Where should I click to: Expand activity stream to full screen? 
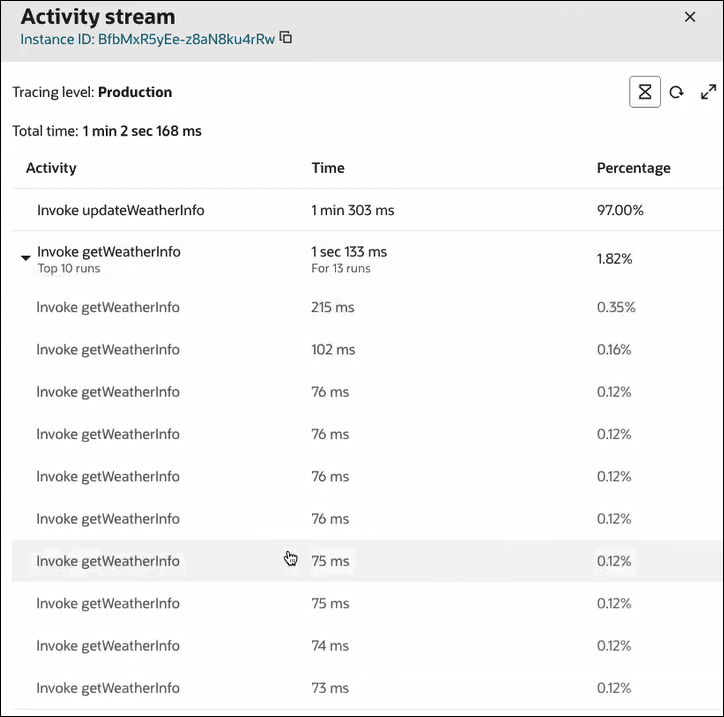(x=708, y=92)
